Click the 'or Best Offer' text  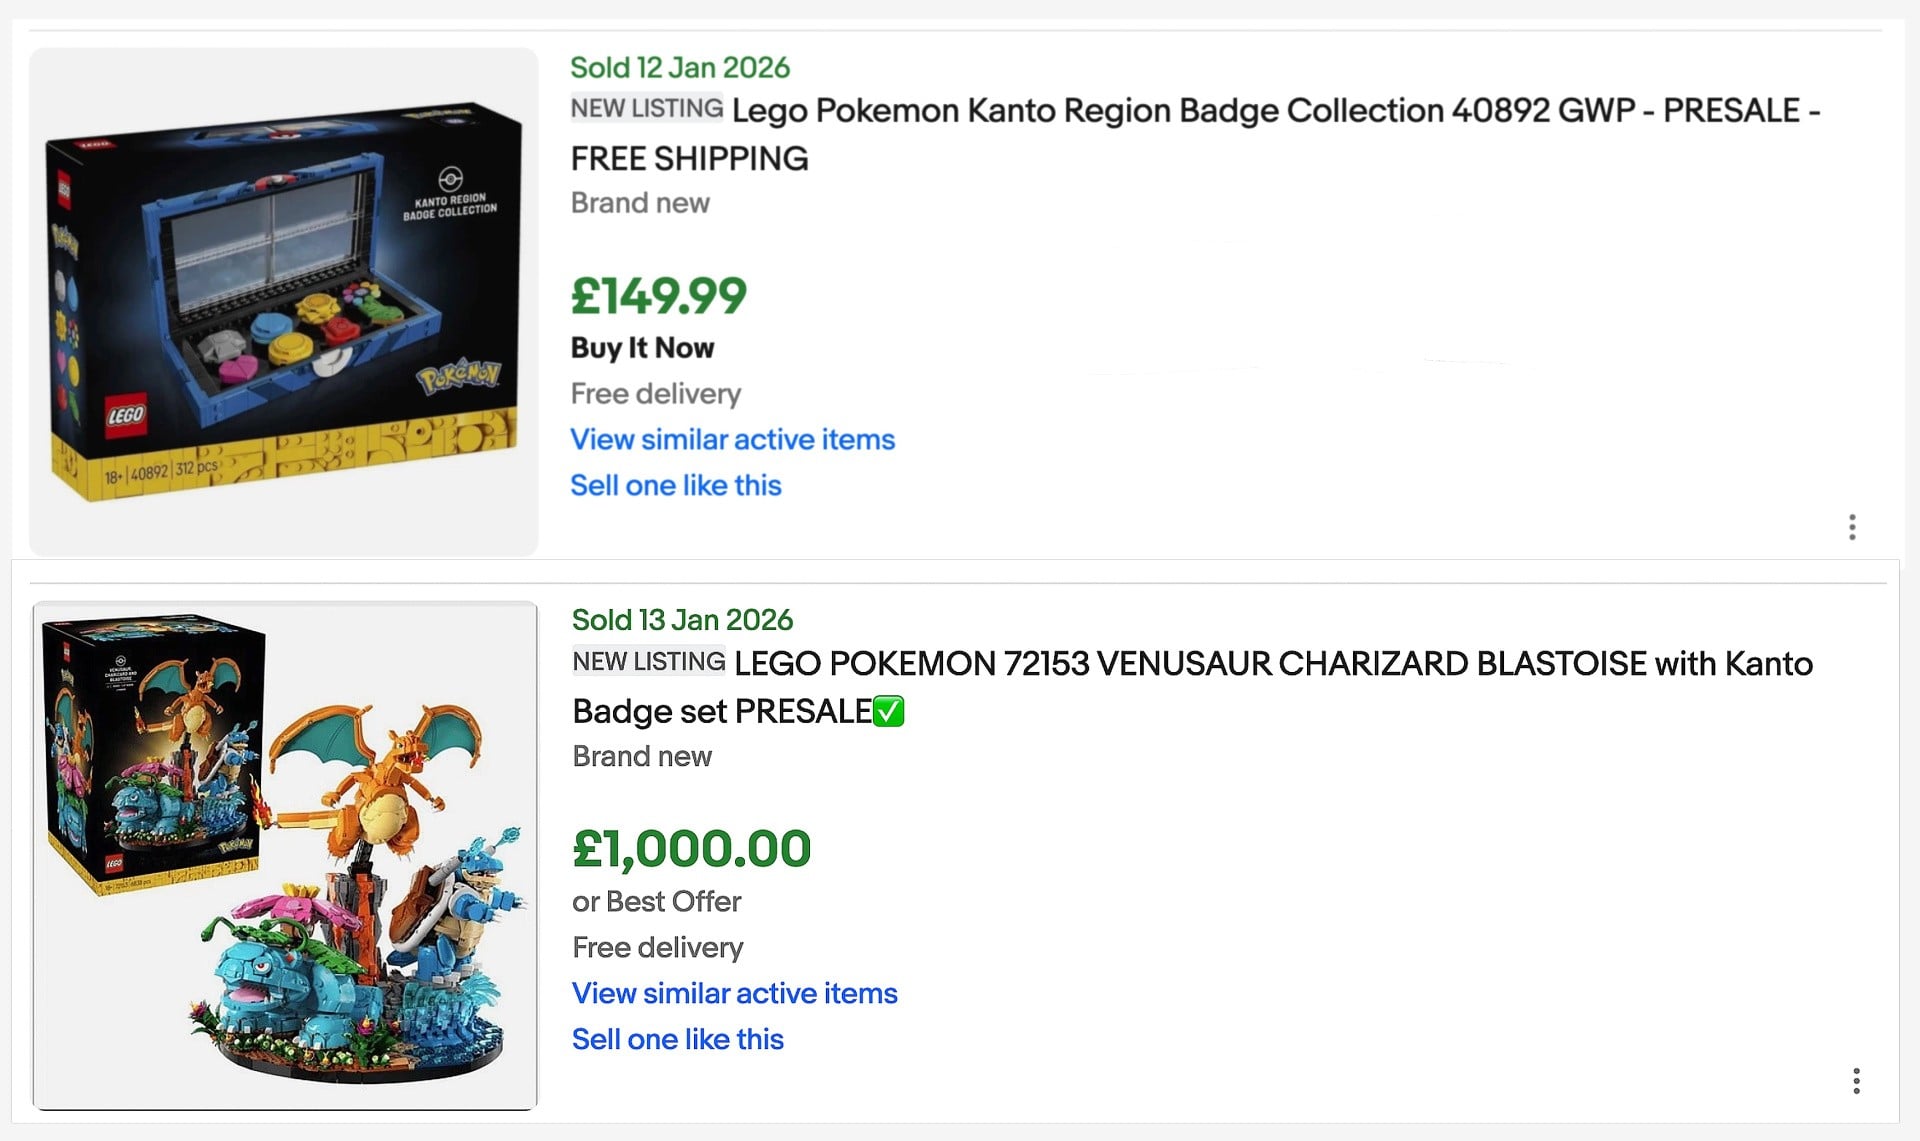pyautogui.click(x=656, y=901)
